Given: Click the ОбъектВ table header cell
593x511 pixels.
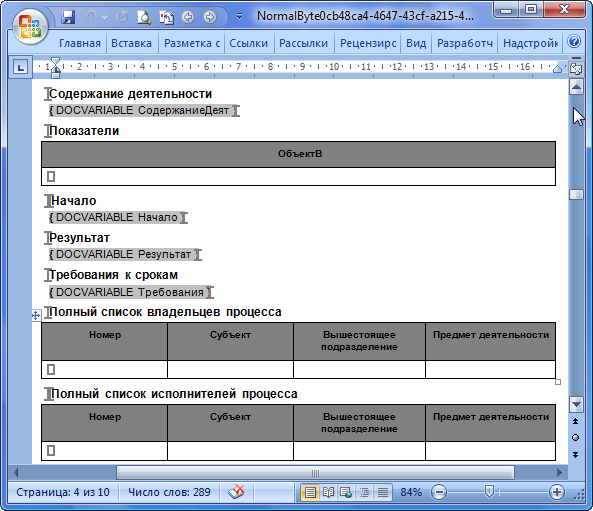Looking at the screenshot, I should tap(298, 154).
